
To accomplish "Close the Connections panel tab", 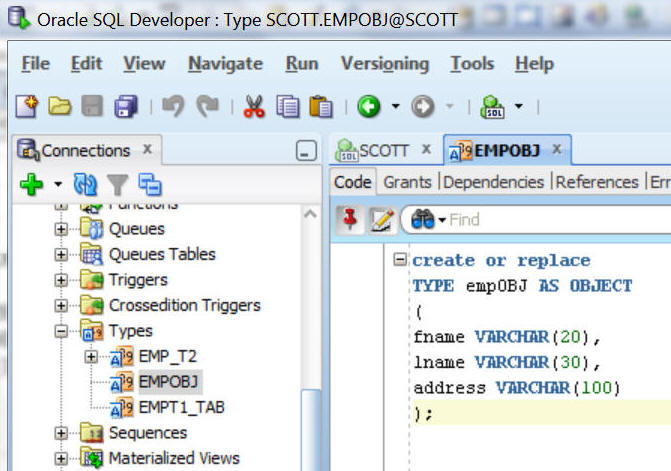I will coord(147,149).
